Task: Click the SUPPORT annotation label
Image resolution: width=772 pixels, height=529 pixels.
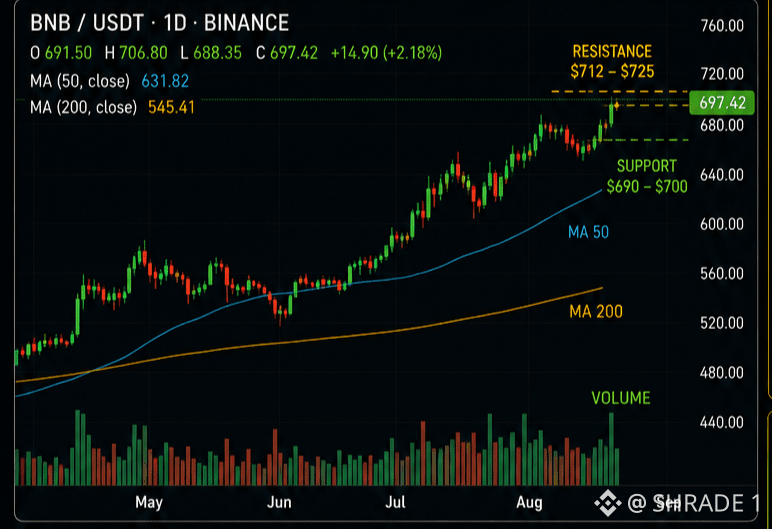Action: 646,166
